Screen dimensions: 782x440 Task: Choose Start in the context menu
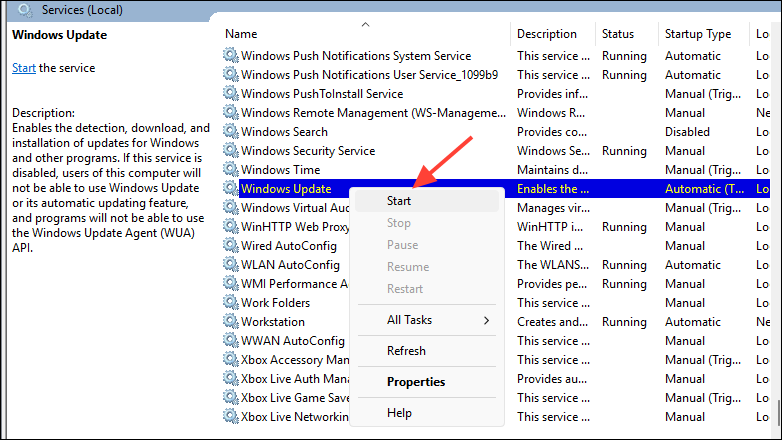point(427,201)
